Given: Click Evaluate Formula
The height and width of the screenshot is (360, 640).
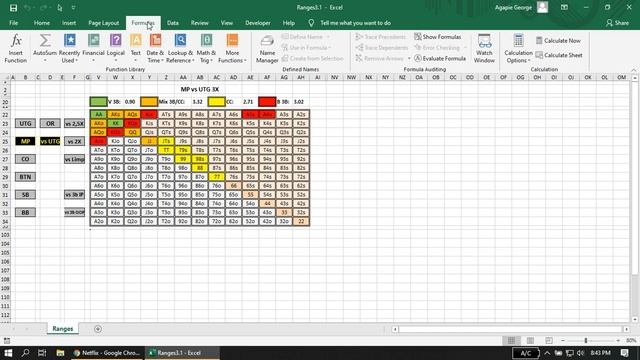Looking at the screenshot, I should [x=440, y=58].
